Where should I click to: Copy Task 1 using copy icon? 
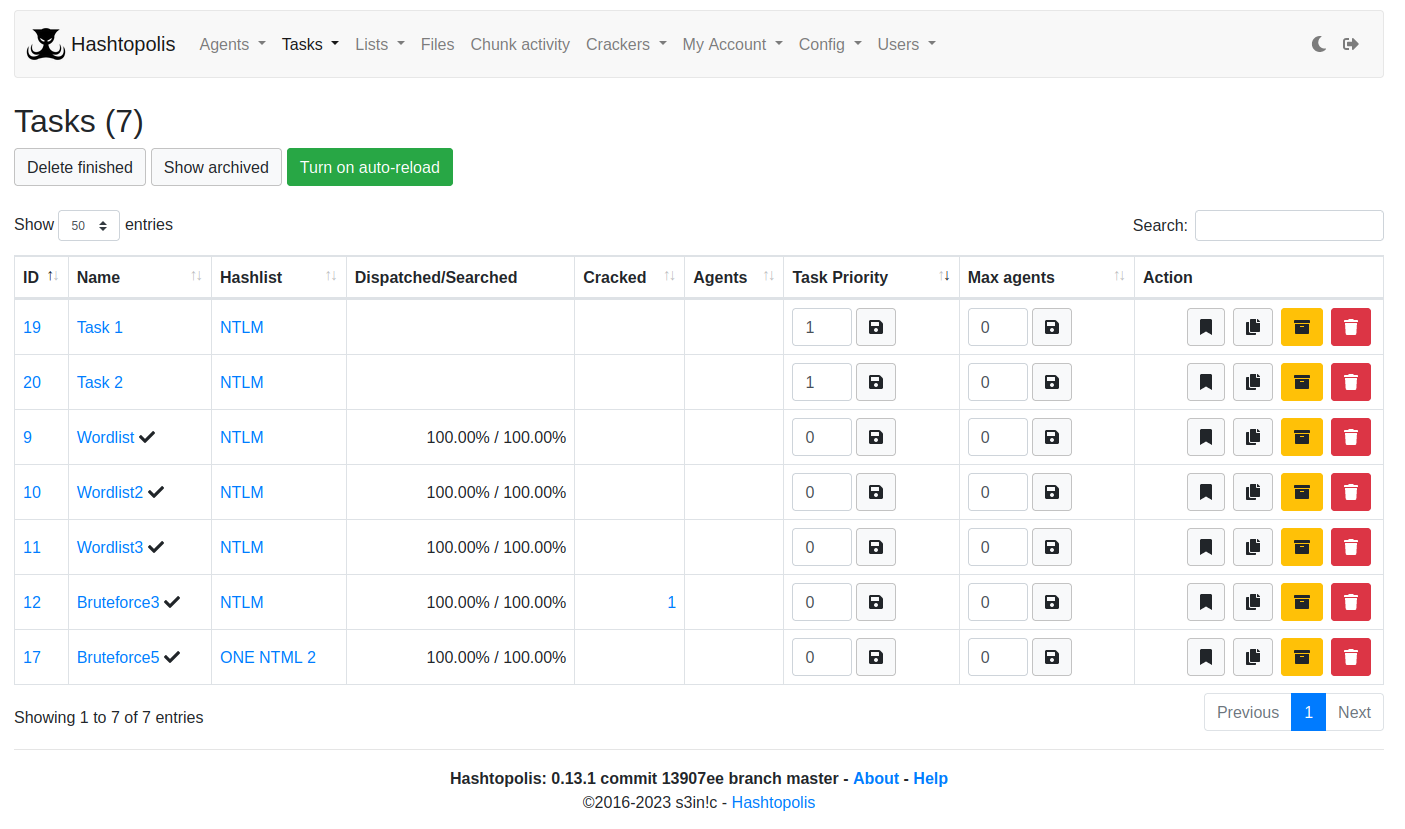click(1253, 327)
